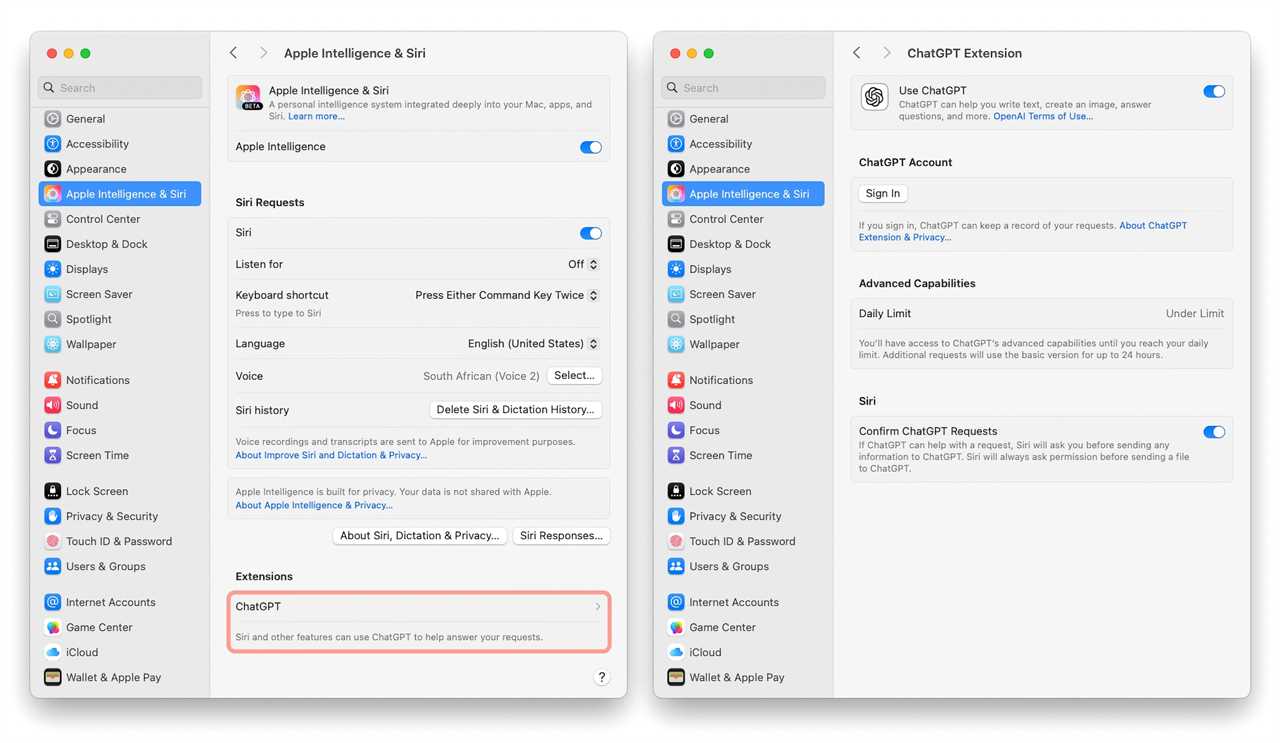Click Wallet & Apple Pay icon in right window
Image resolution: width=1280 pixels, height=743 pixels.
(x=676, y=677)
